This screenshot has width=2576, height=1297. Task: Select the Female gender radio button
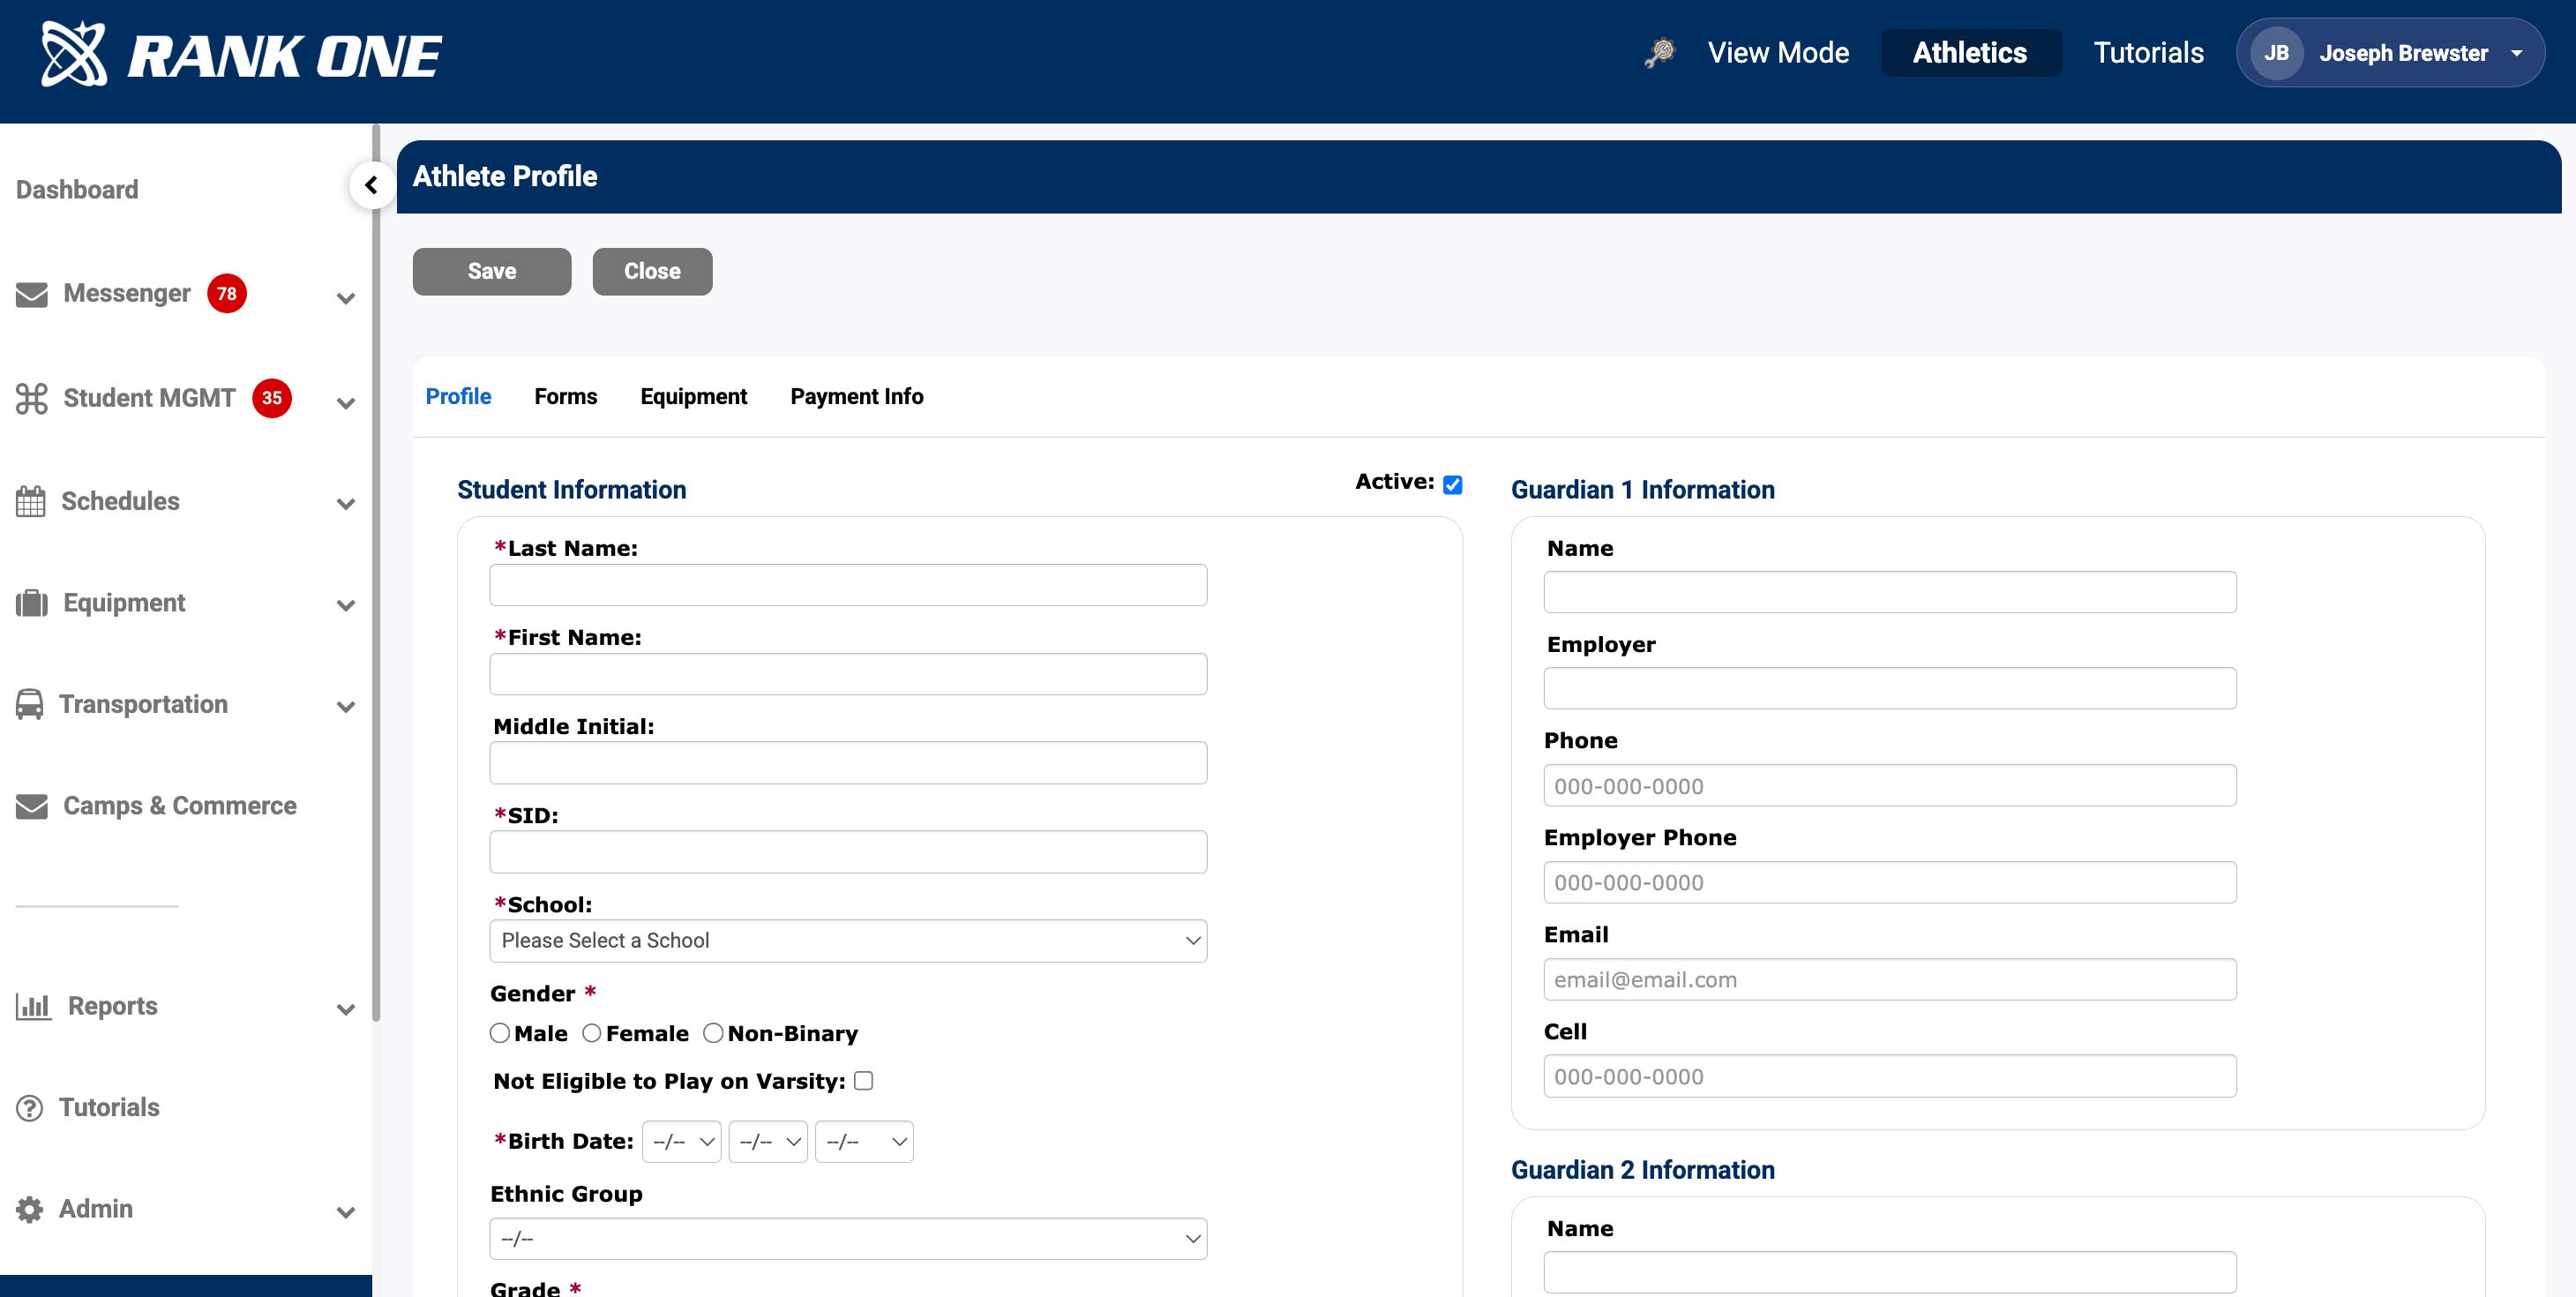pyautogui.click(x=592, y=1033)
